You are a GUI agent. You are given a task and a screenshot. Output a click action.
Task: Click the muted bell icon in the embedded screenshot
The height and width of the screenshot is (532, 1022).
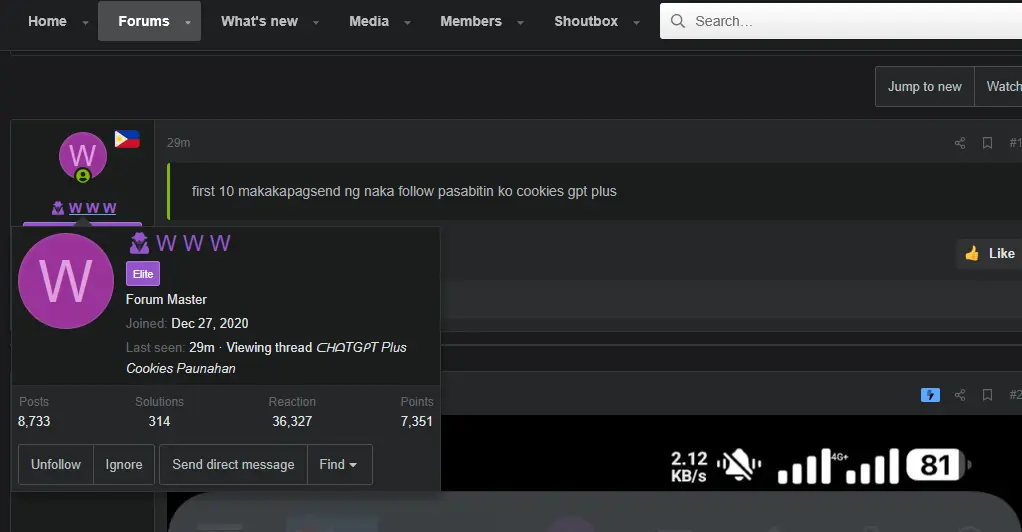(x=739, y=466)
